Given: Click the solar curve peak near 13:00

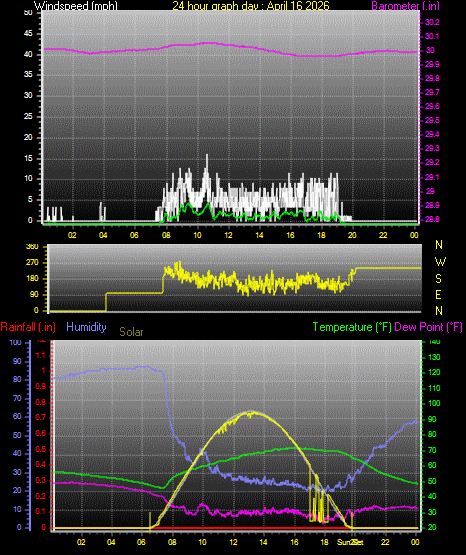Looking at the screenshot, I should (252, 412).
